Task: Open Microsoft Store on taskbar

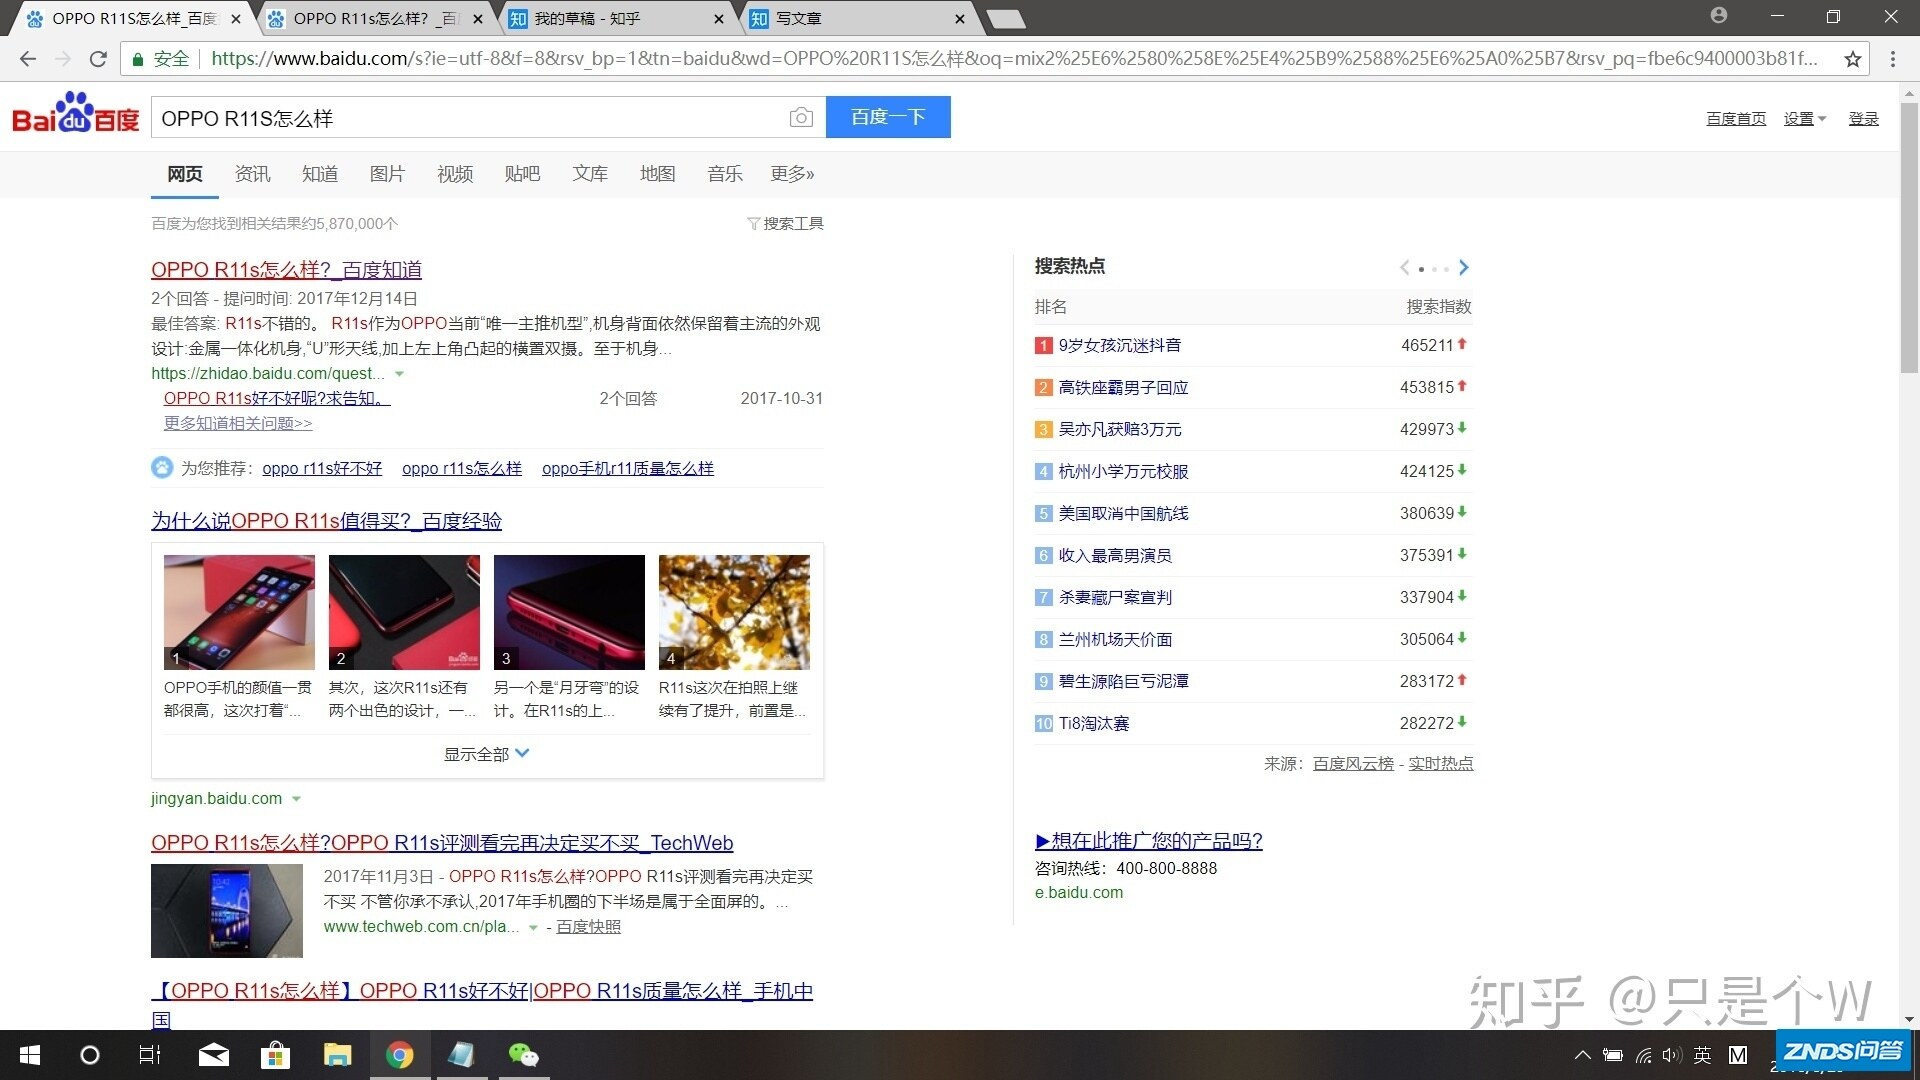Action: click(275, 1055)
